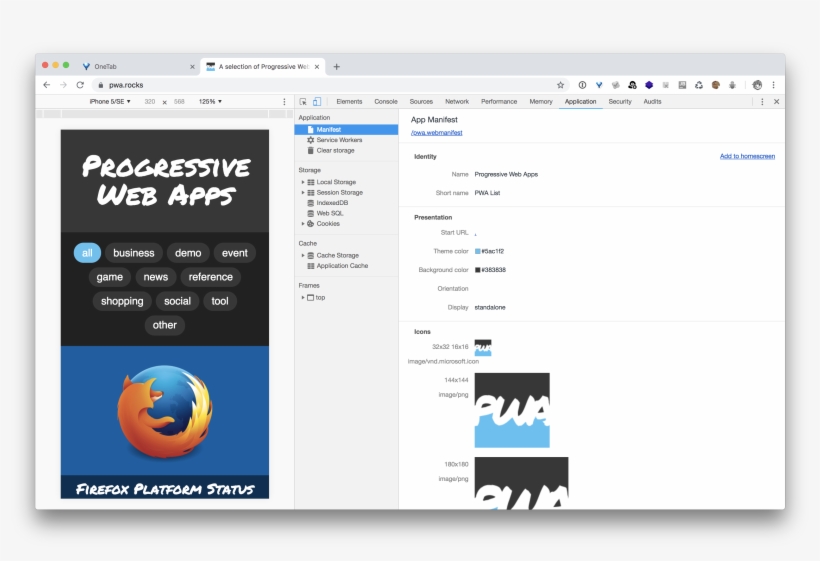Select the iPhone 5/SE device dropdown

(110, 101)
